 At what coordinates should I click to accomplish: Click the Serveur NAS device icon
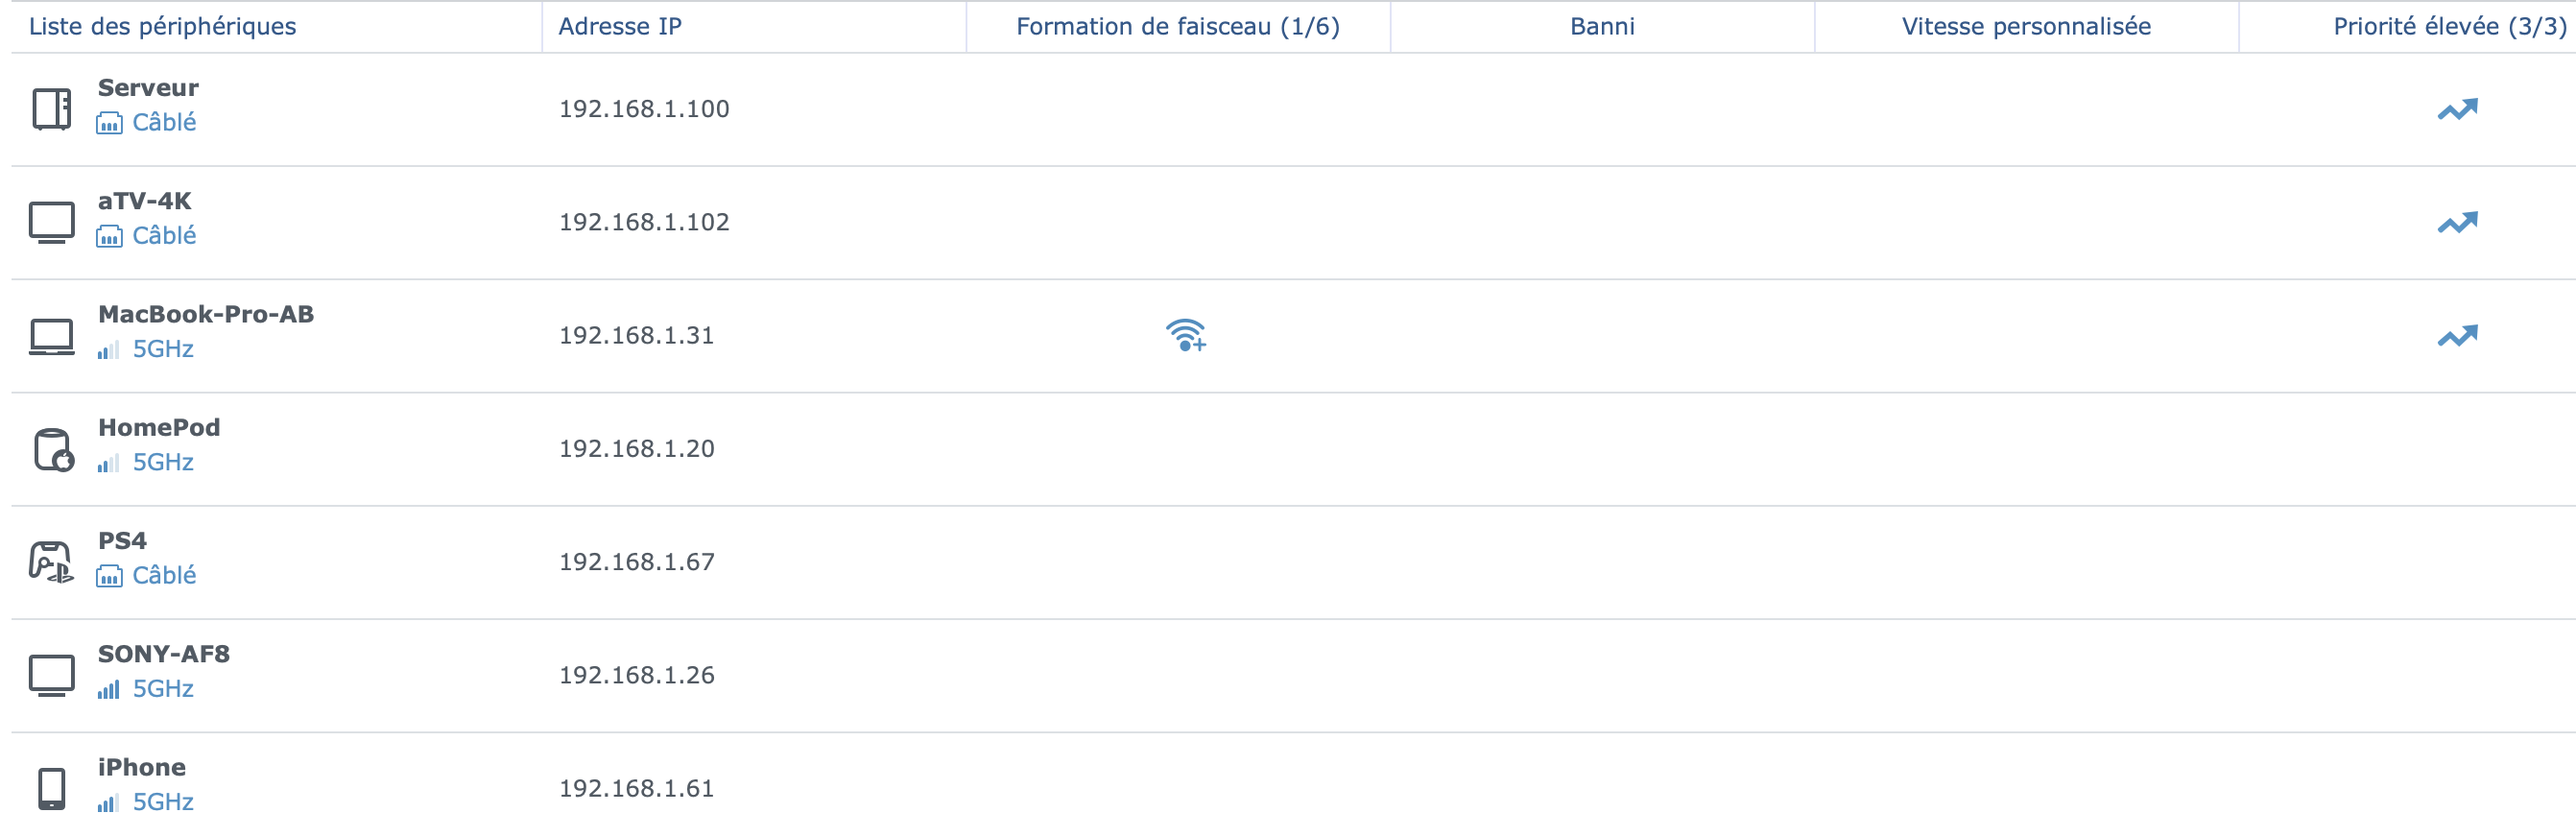tap(51, 109)
